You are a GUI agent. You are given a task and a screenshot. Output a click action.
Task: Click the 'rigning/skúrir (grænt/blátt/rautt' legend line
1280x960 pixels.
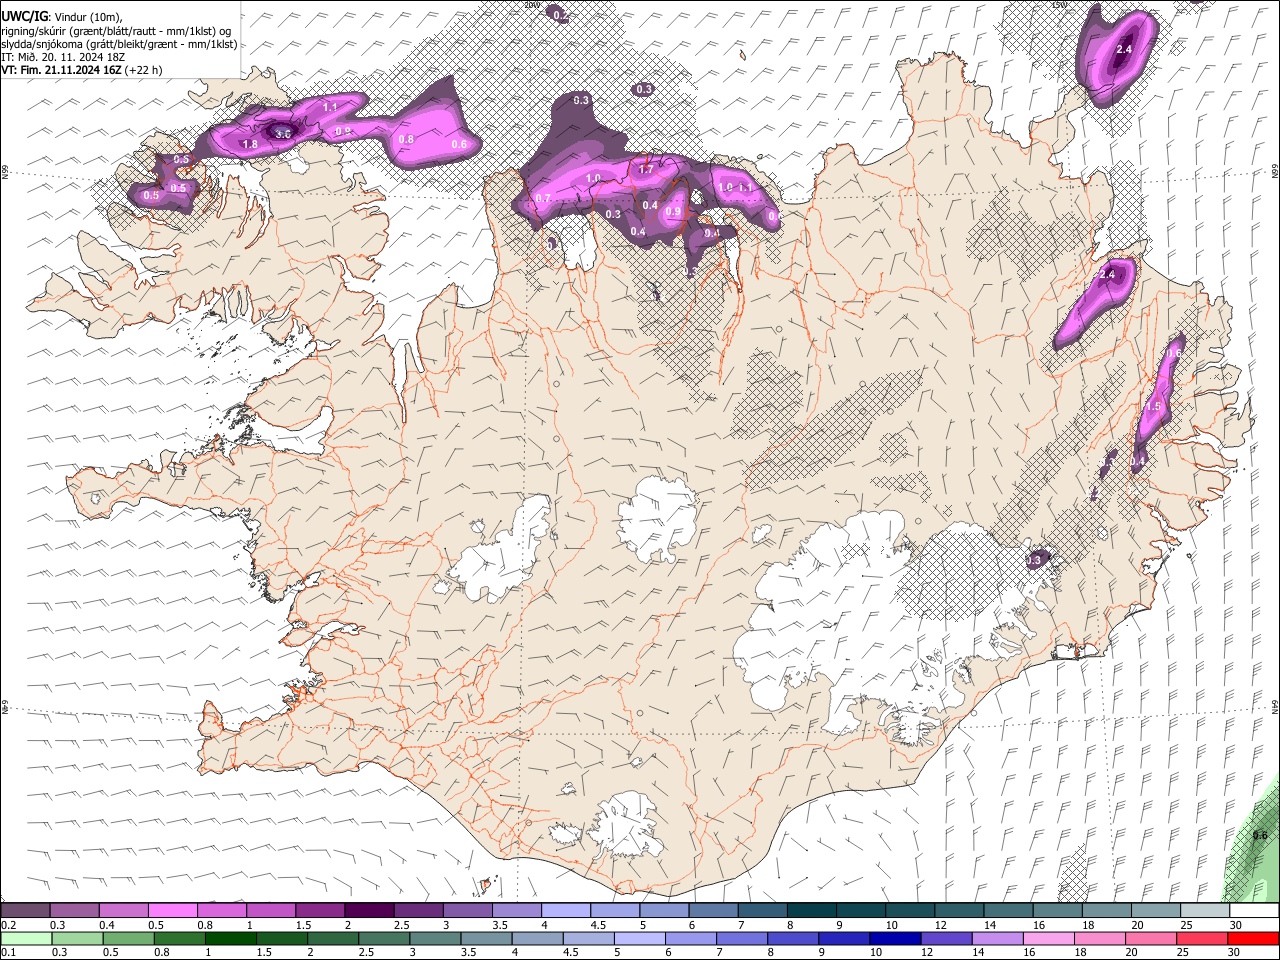click(x=116, y=30)
